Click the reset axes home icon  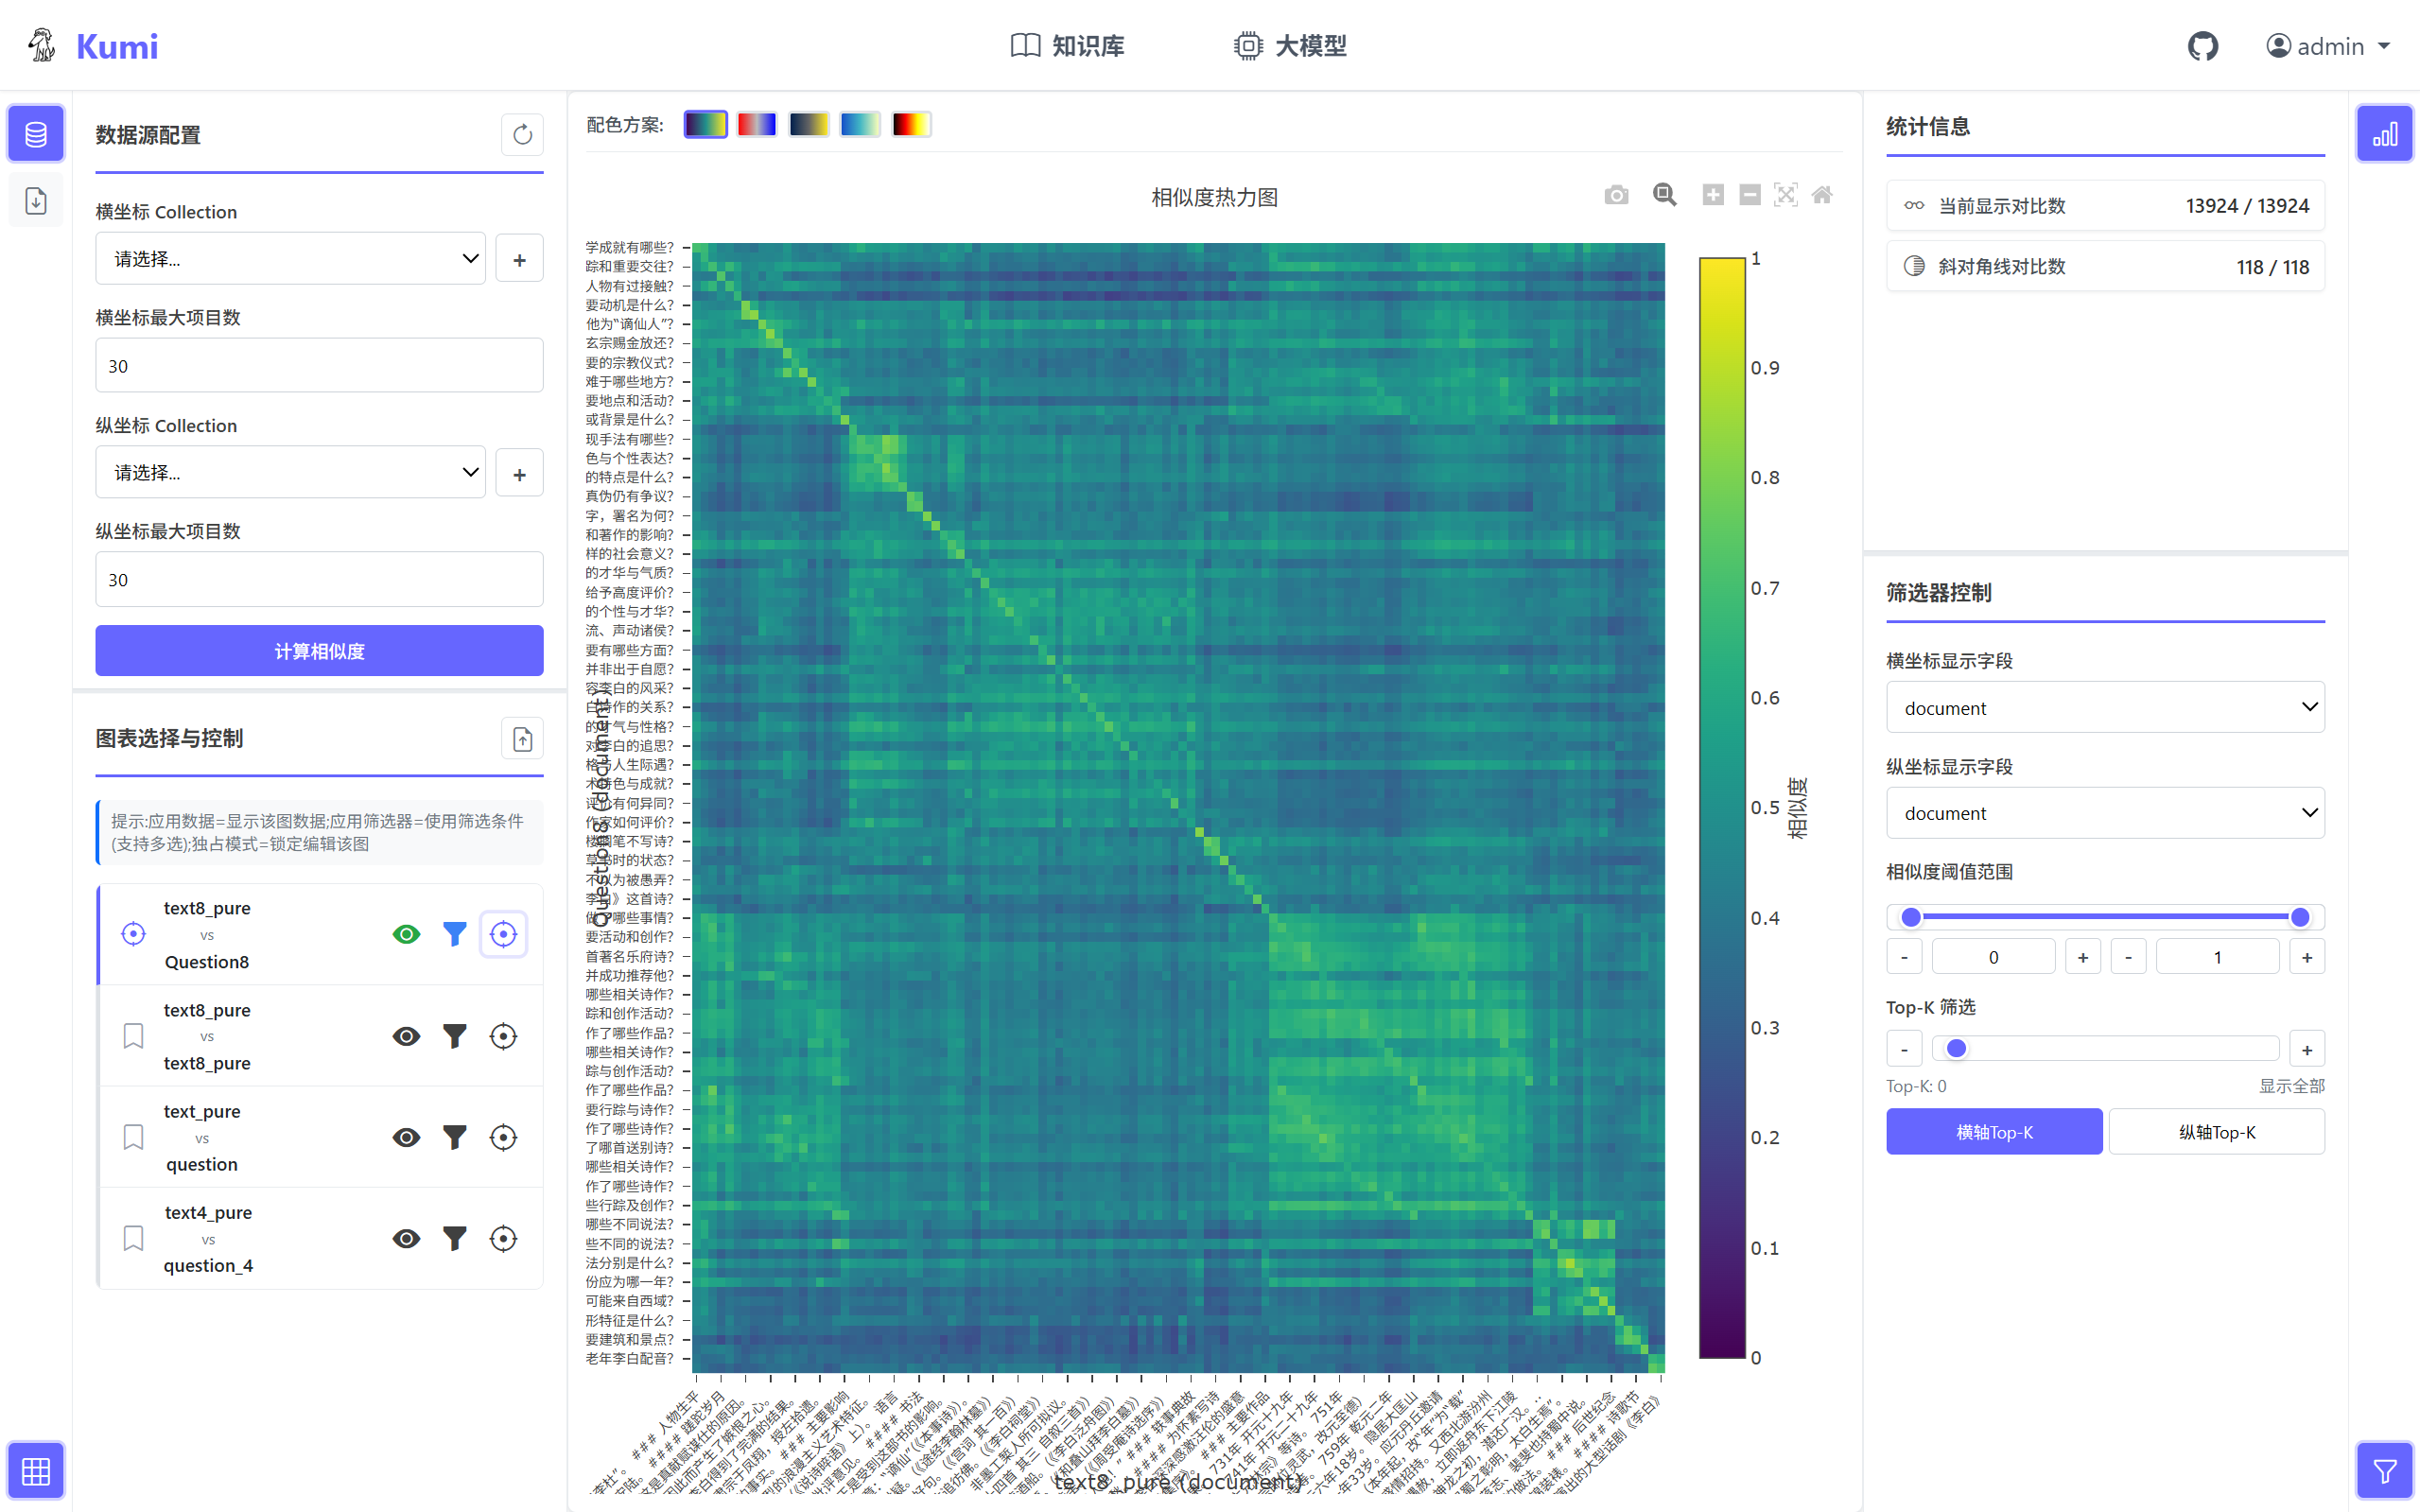1822,195
